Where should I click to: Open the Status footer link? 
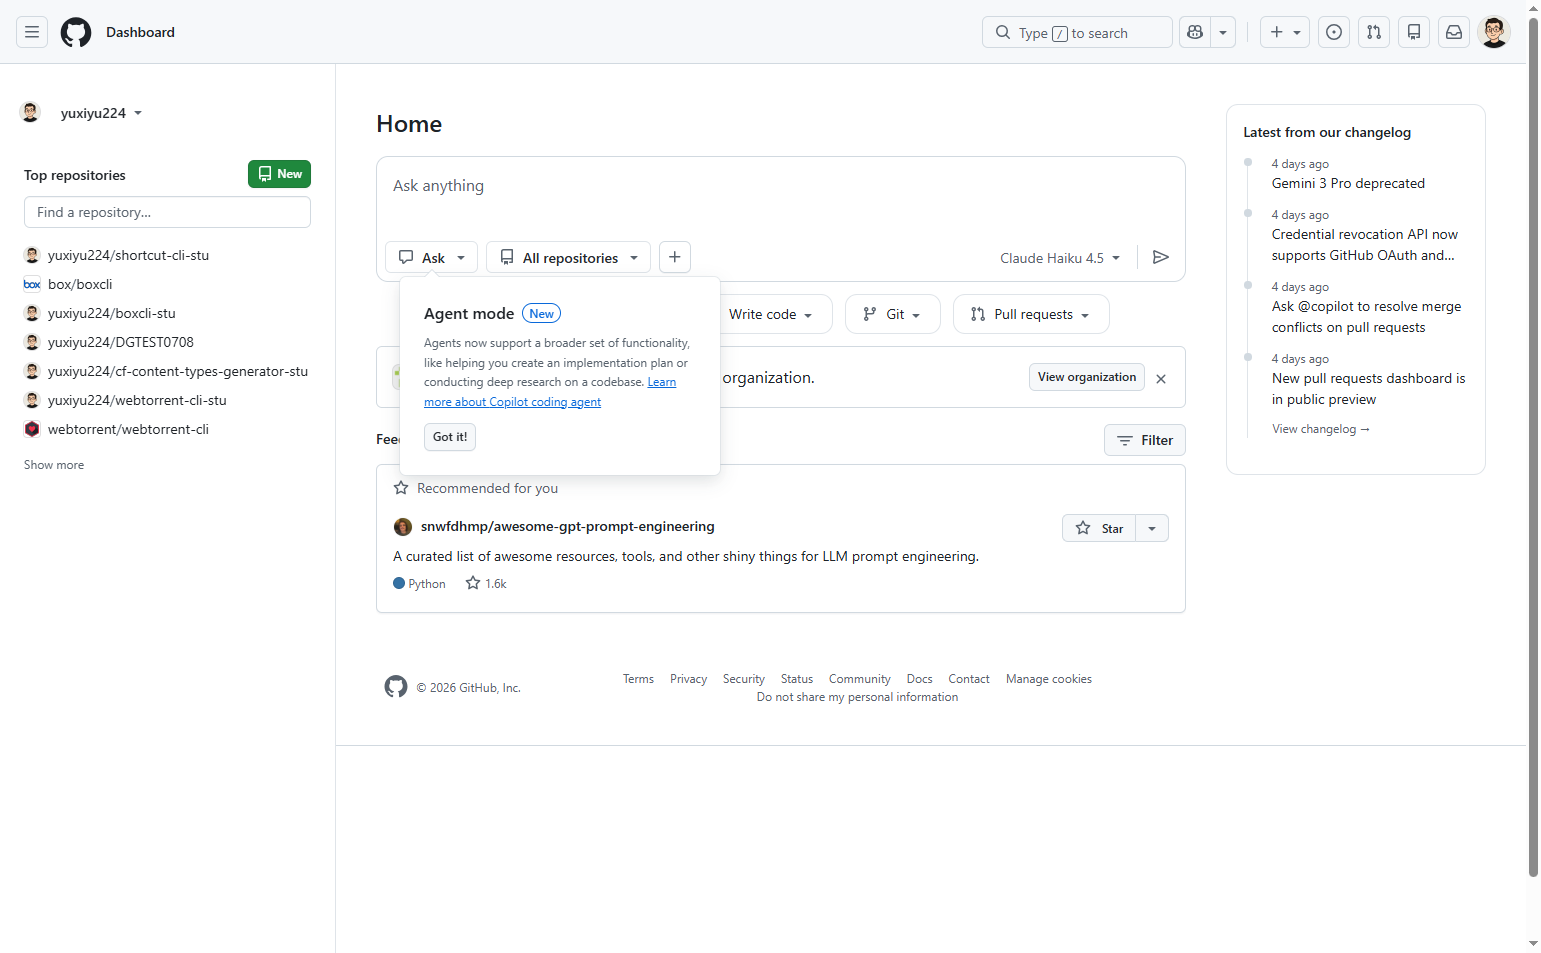tap(797, 679)
